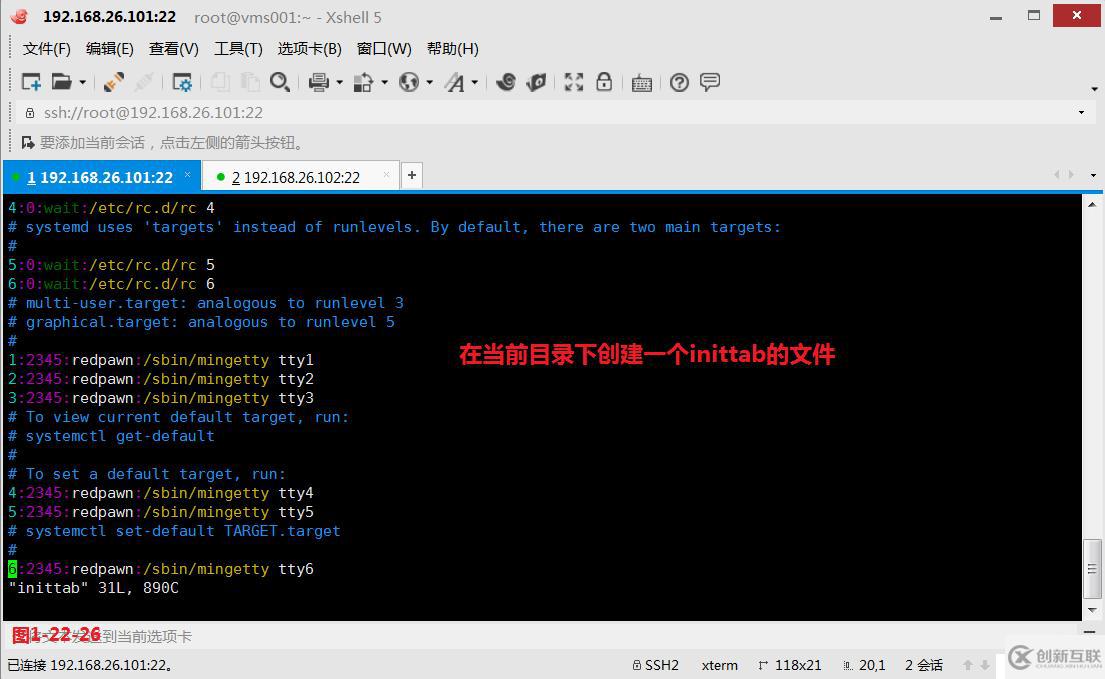Click the xterm status bar entry
The width and height of the screenshot is (1105, 679).
(720, 665)
